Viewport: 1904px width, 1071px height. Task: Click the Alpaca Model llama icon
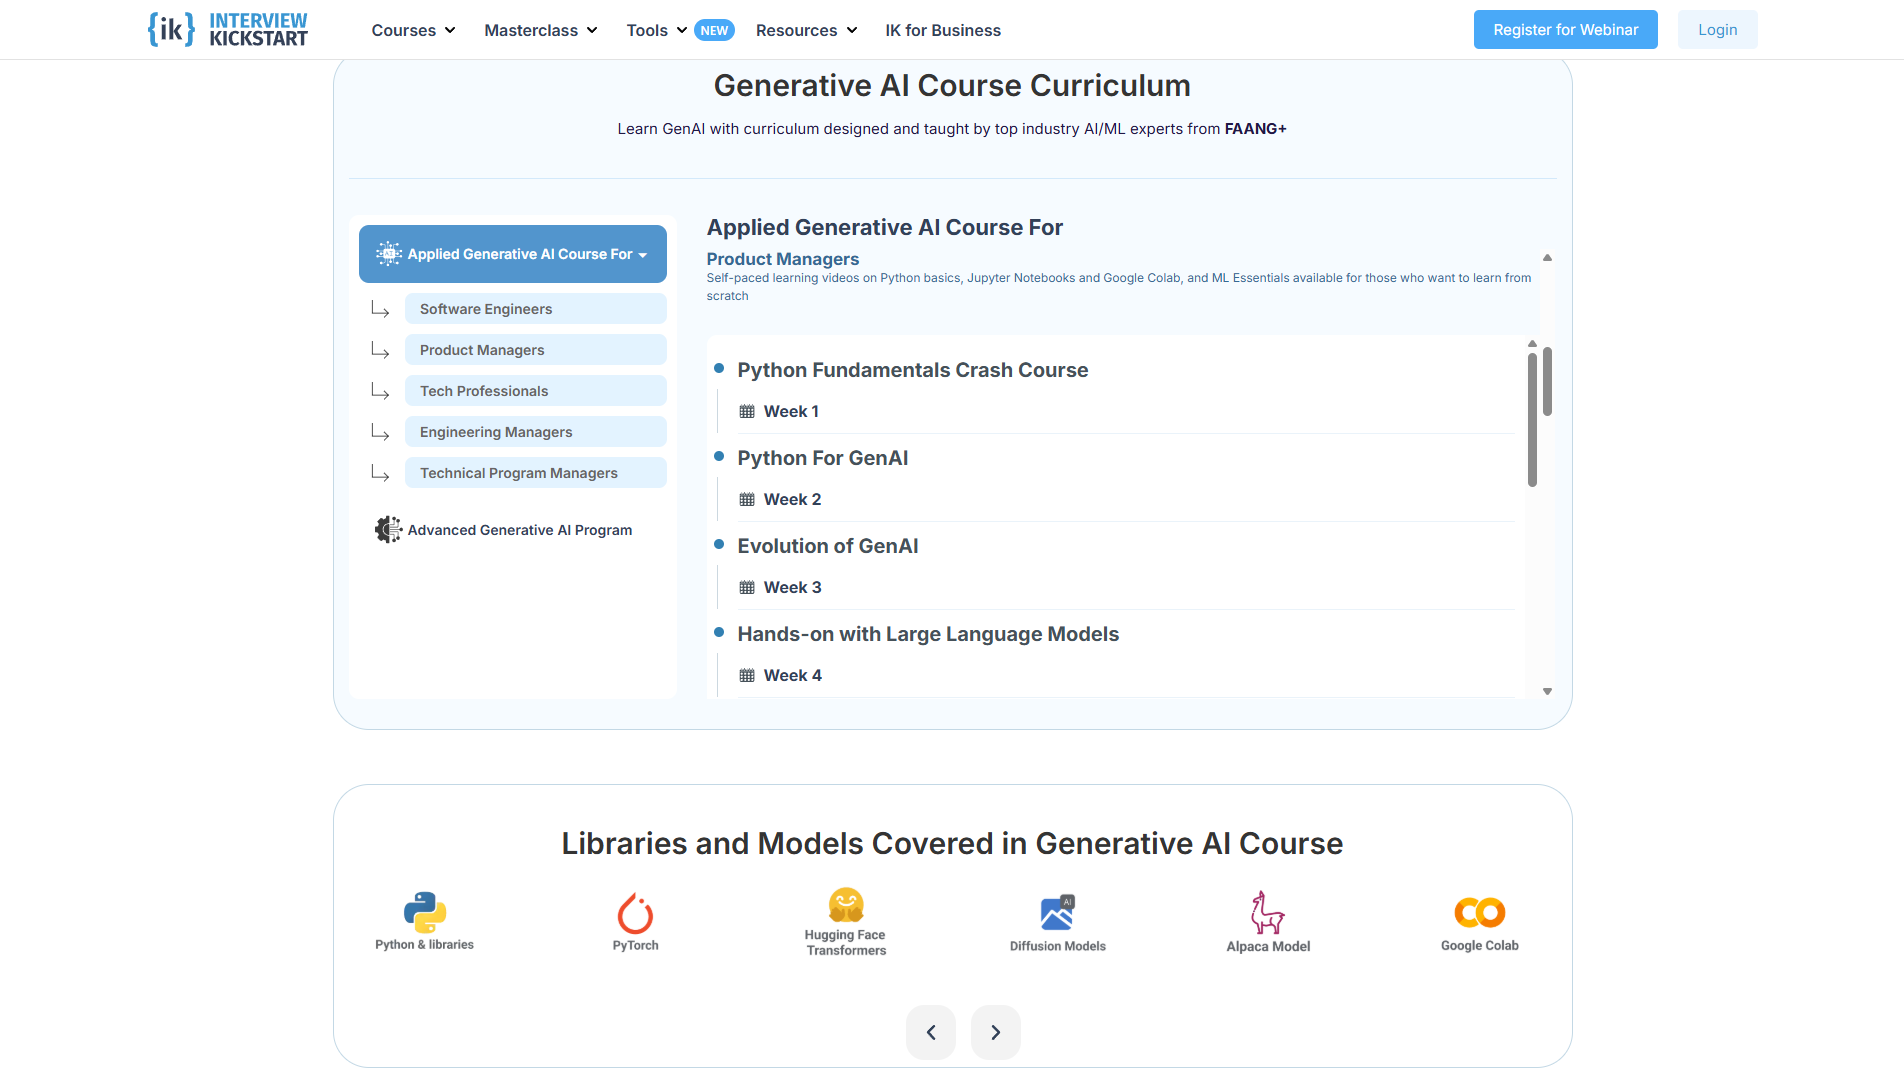coord(1267,912)
